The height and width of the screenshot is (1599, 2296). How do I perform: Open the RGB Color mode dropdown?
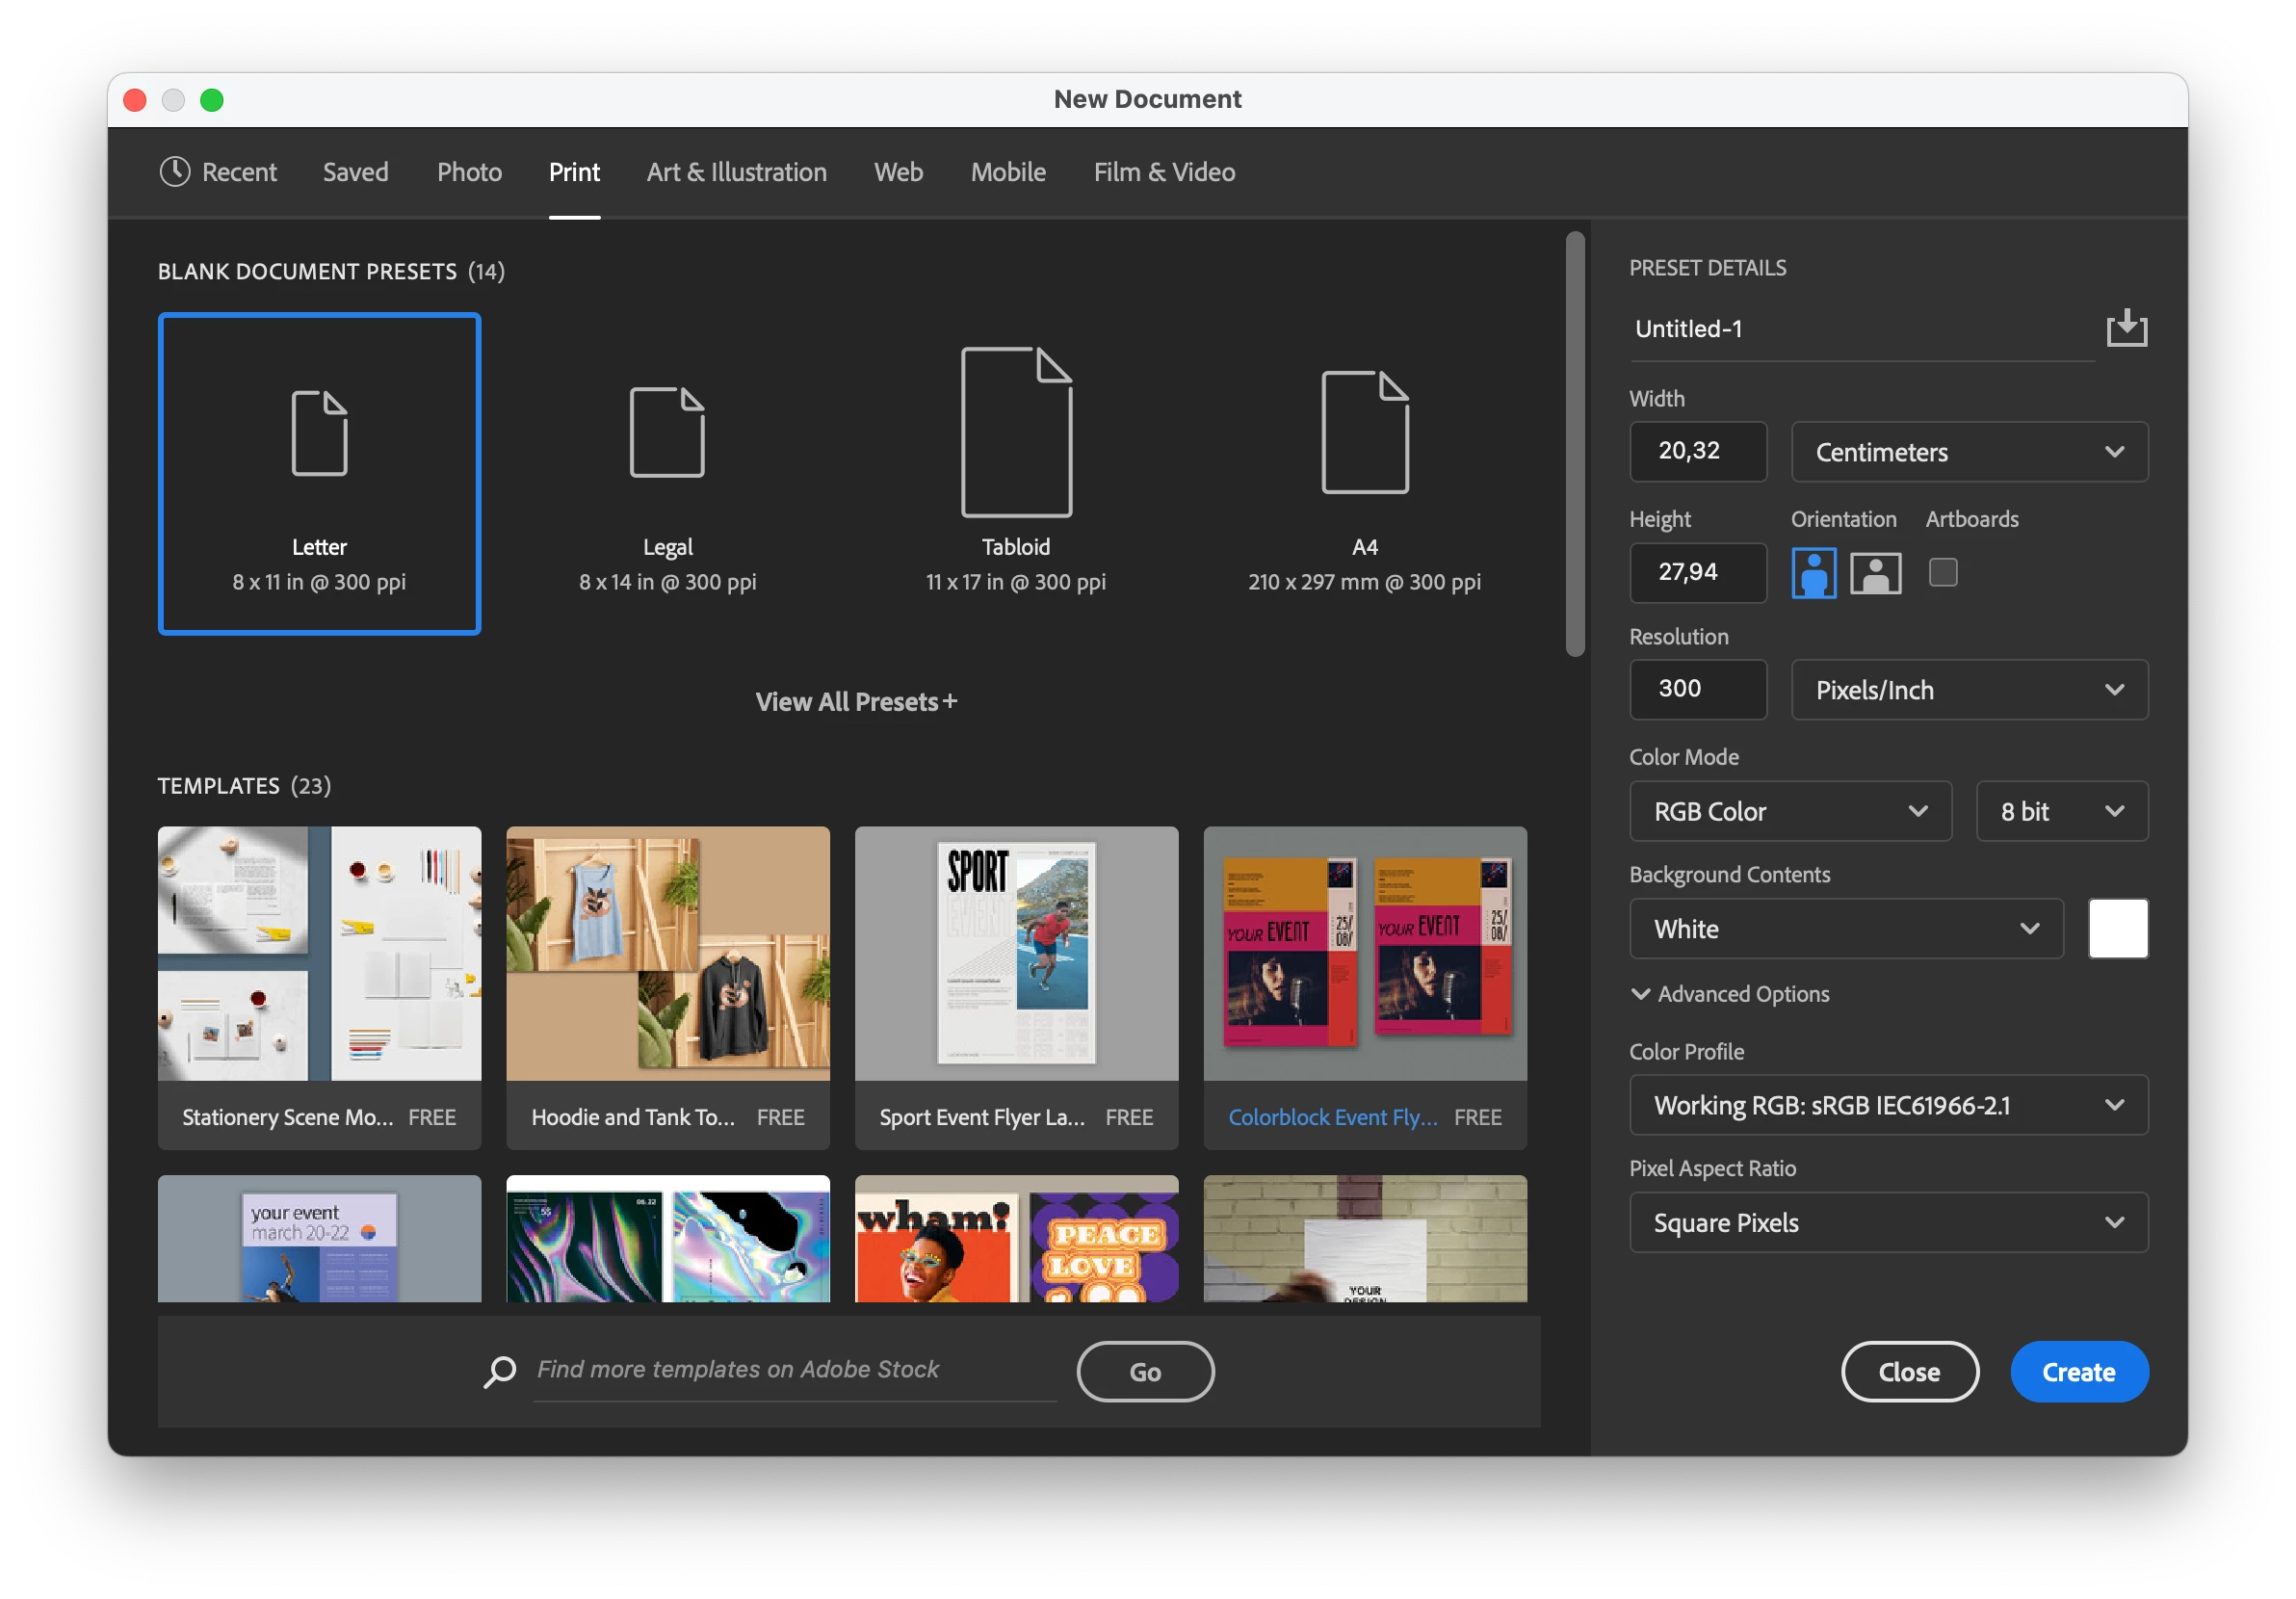1789,811
